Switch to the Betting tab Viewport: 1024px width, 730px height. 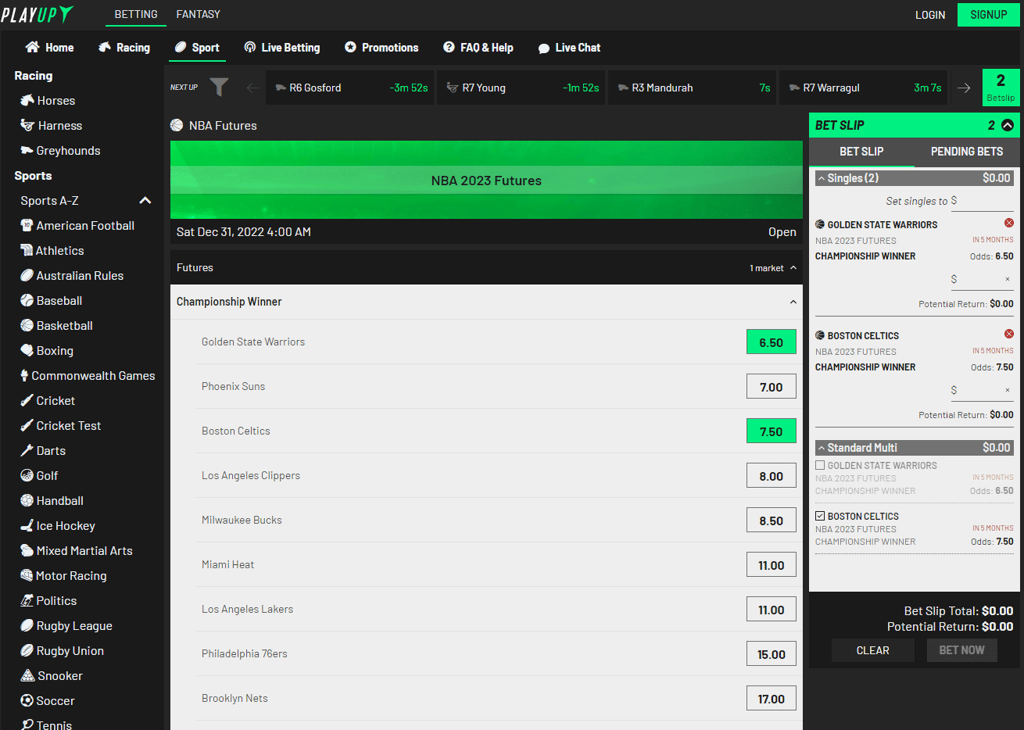136,14
